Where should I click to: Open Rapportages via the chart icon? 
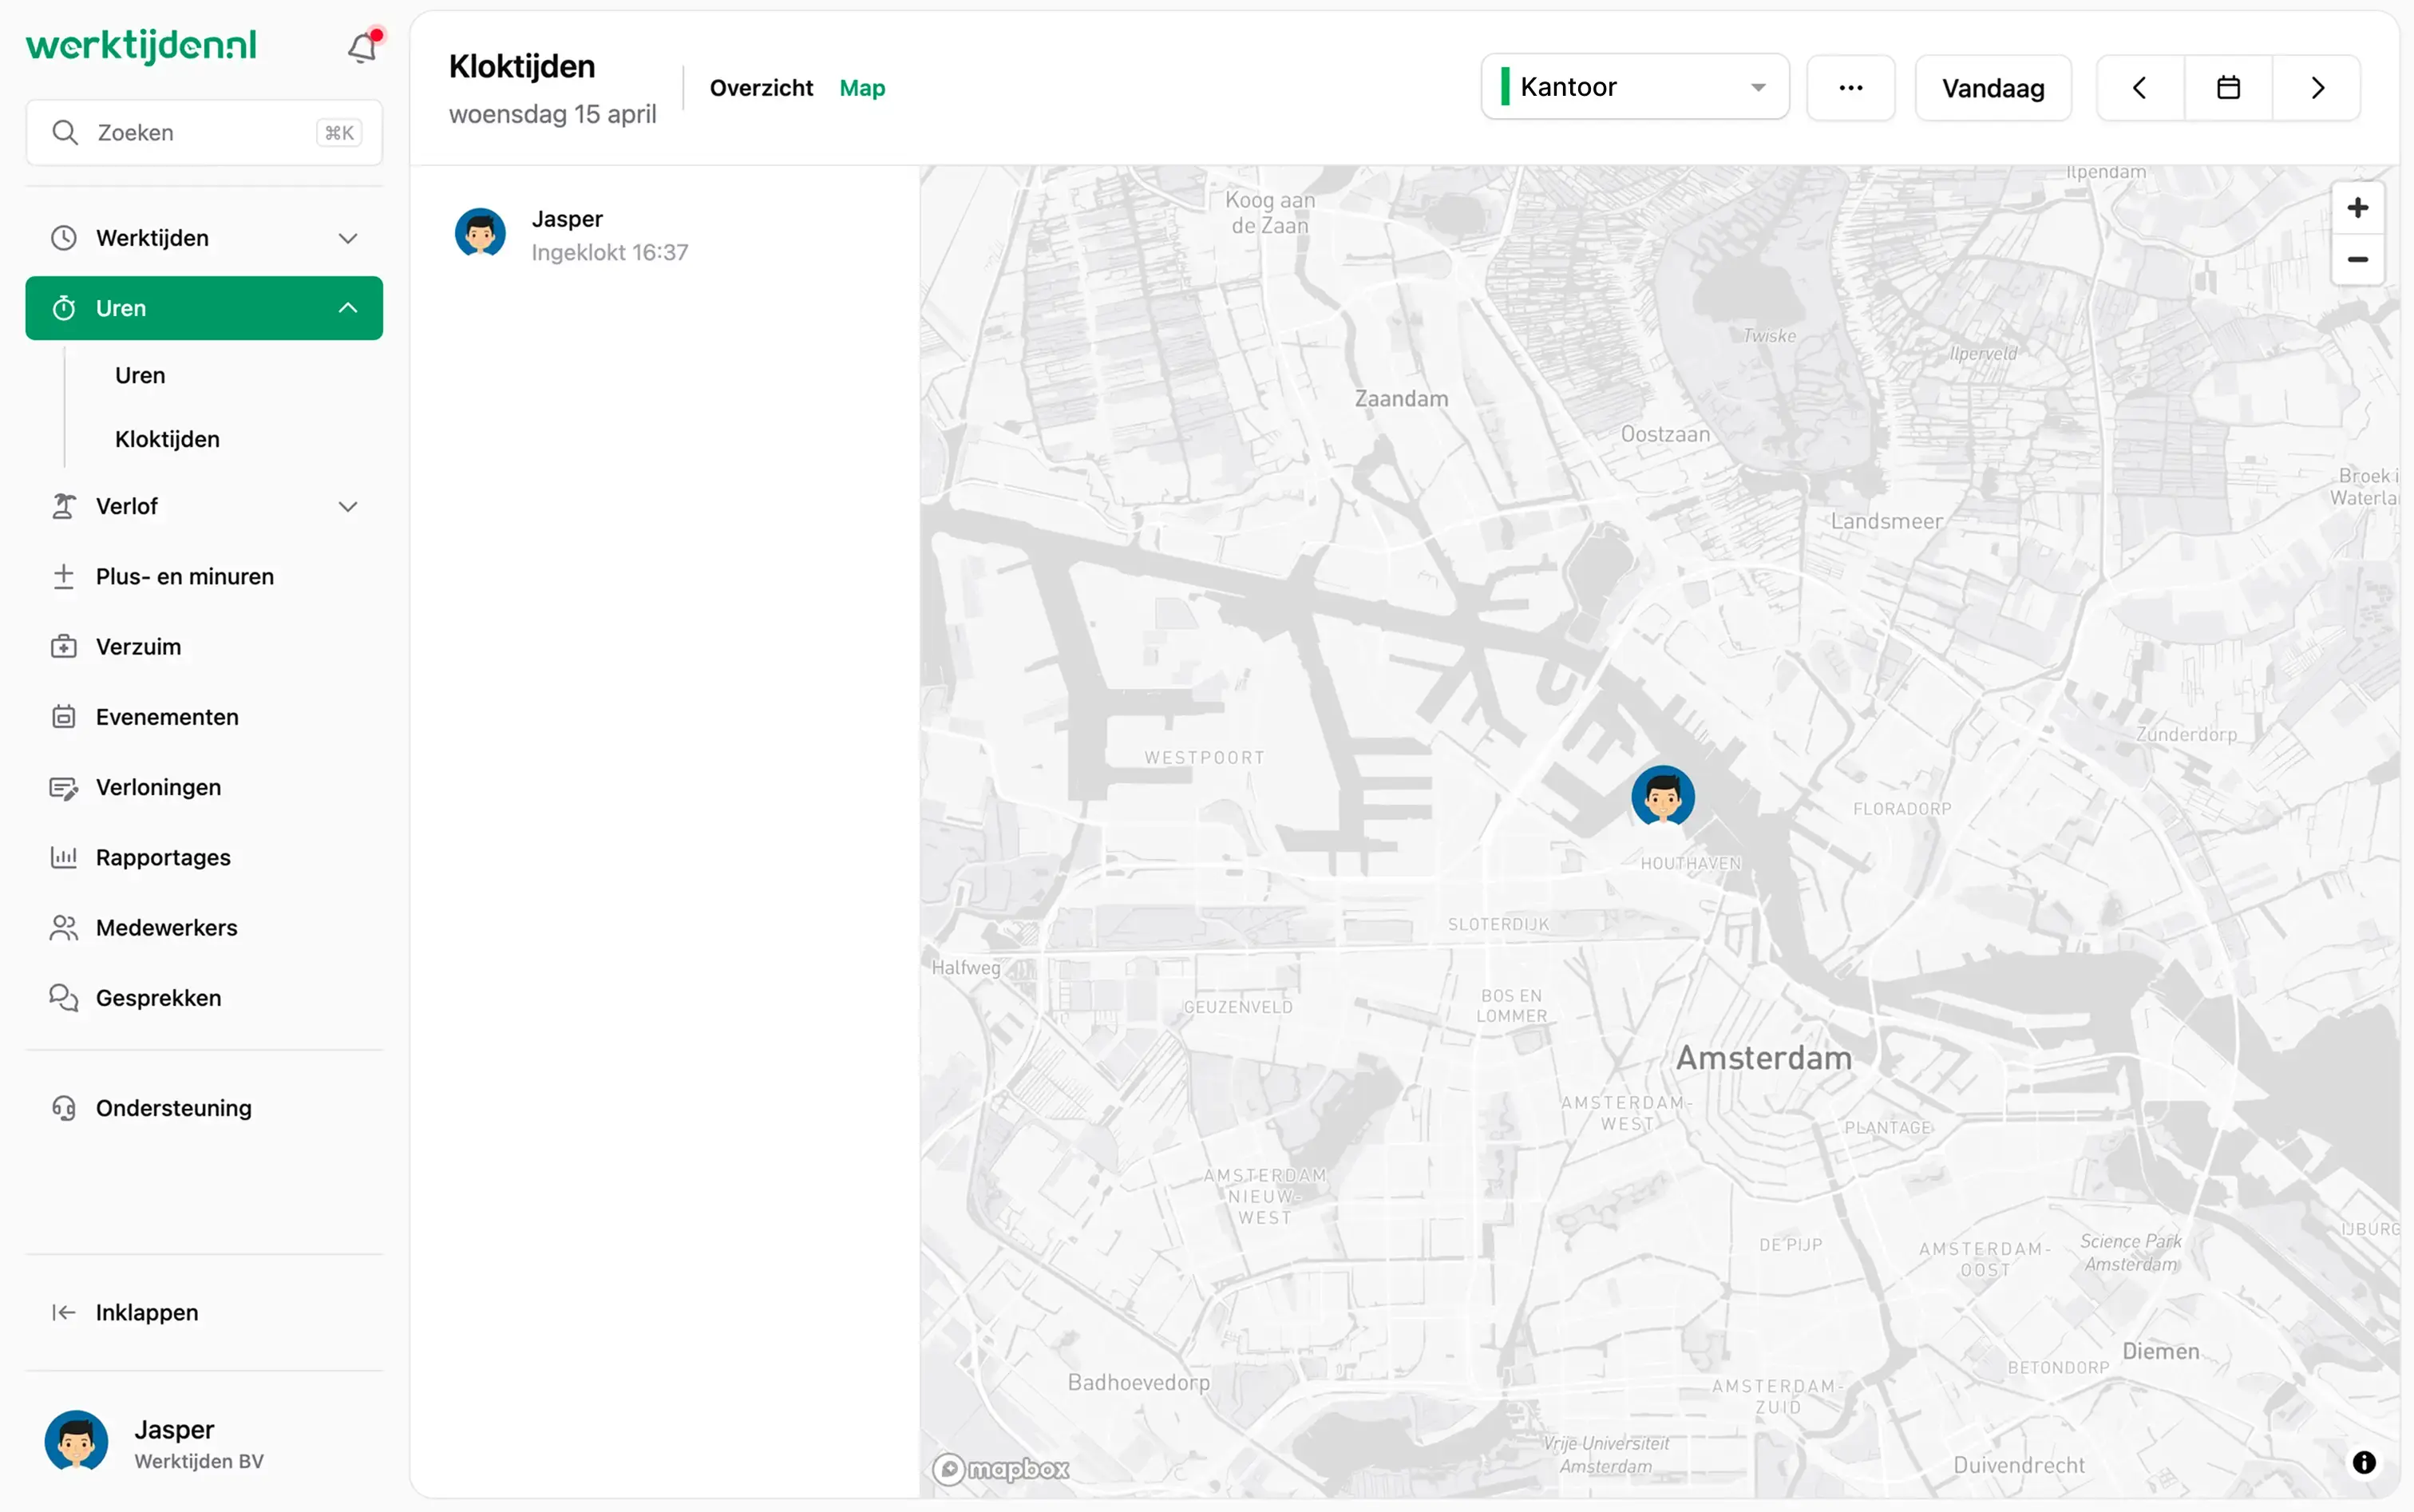(x=63, y=857)
